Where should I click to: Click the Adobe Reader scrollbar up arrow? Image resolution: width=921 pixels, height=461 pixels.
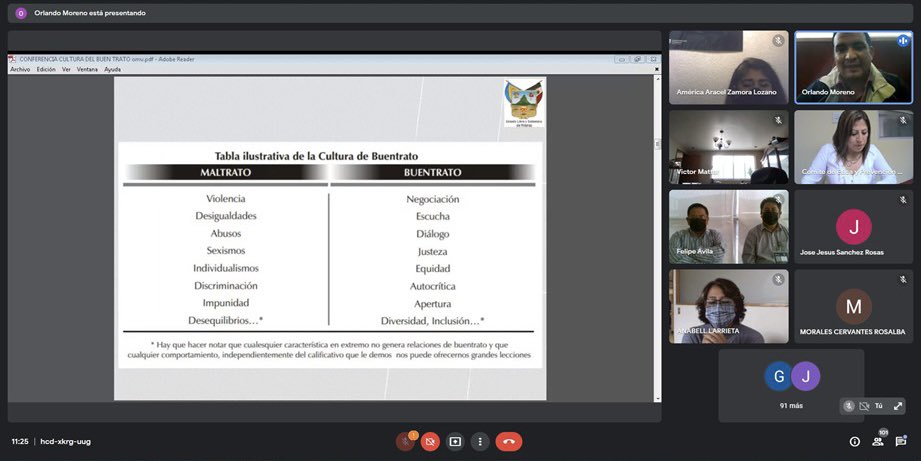pyautogui.click(x=657, y=79)
